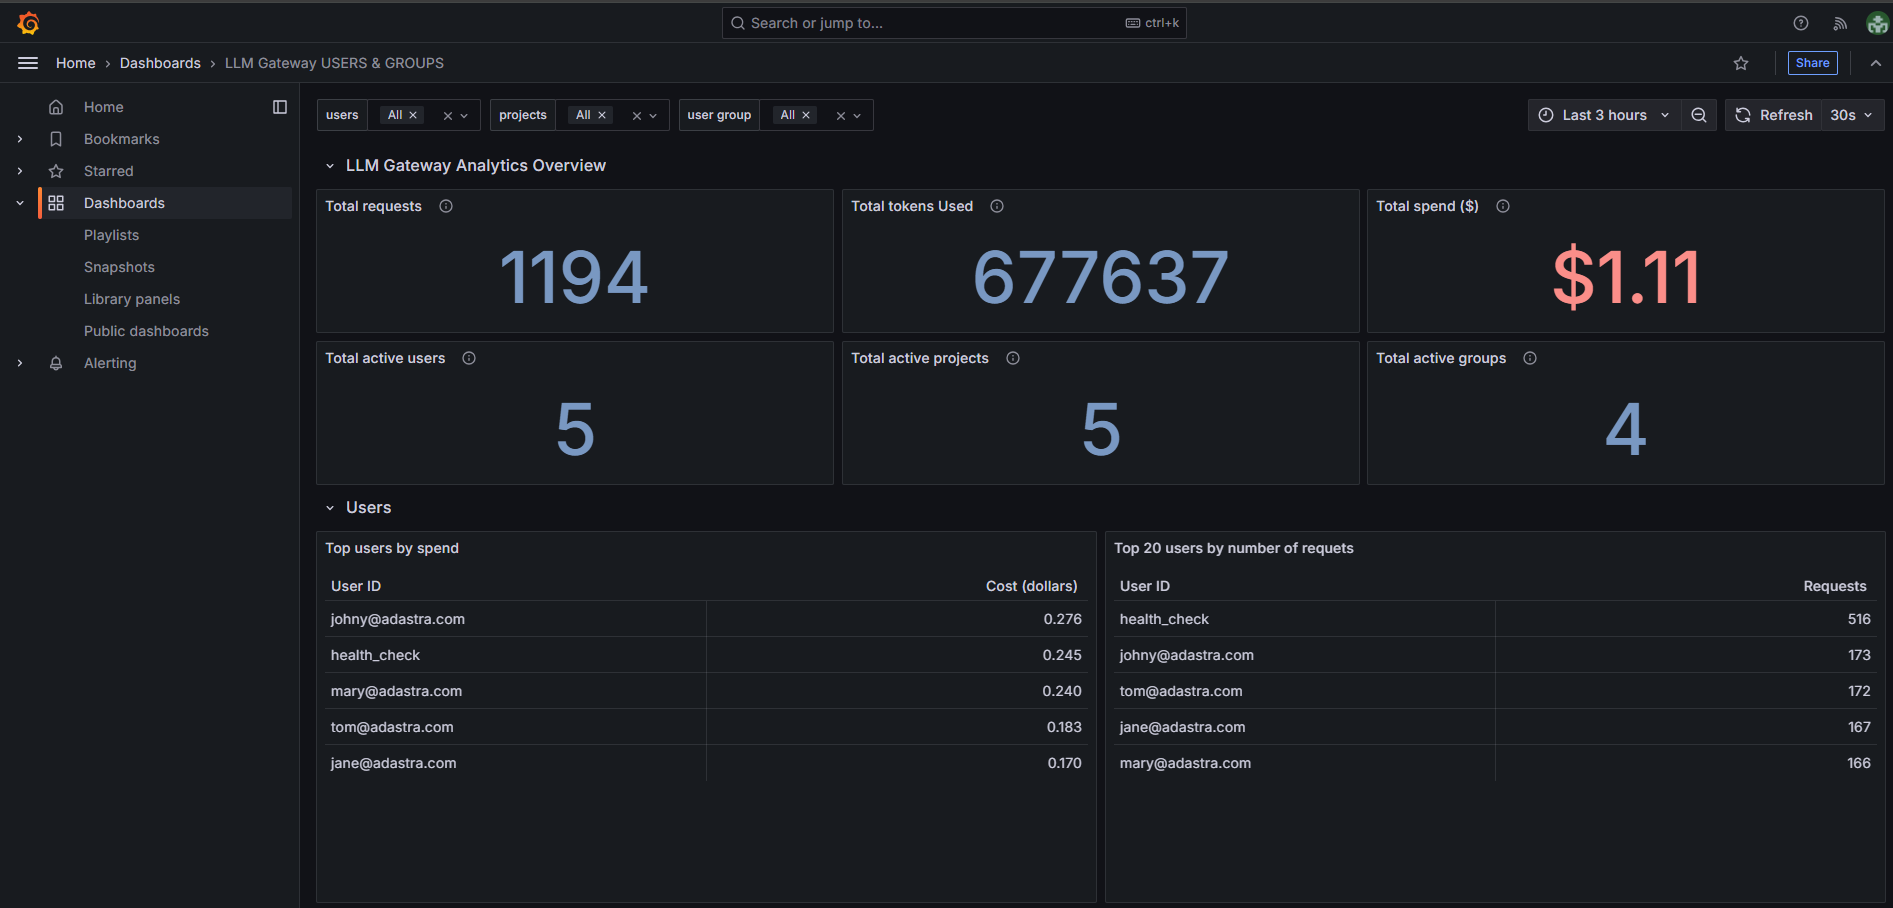Open the Last 3 hours time picker
This screenshot has width=1893, height=908.
point(1604,115)
